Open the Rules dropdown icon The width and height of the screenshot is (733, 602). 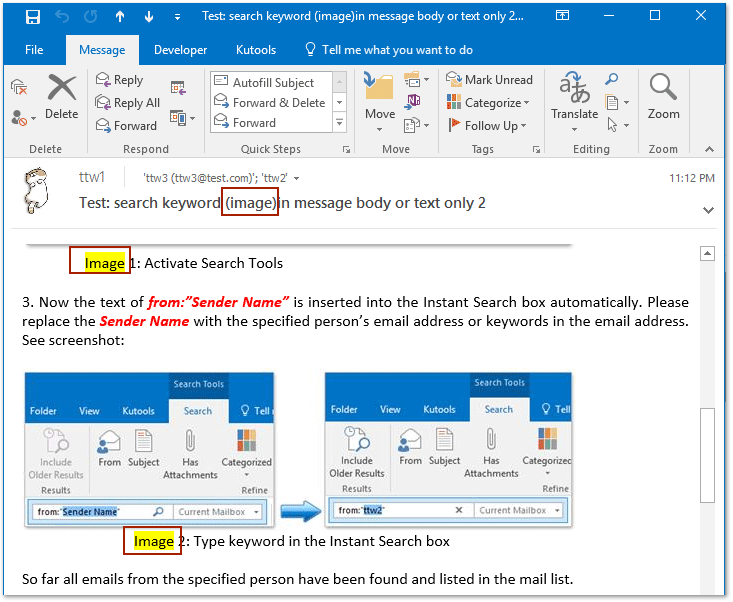(x=416, y=79)
